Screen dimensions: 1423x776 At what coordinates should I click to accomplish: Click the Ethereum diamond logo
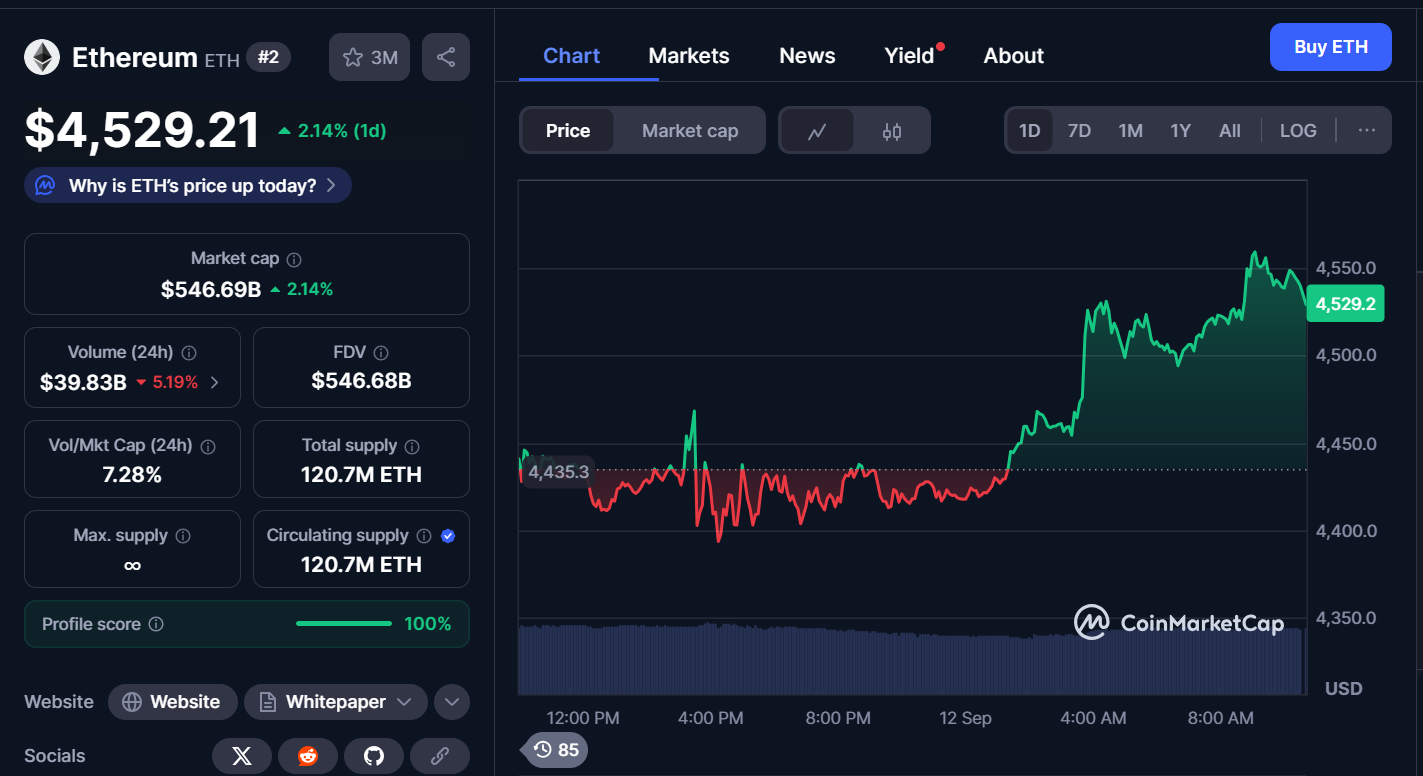[42, 57]
